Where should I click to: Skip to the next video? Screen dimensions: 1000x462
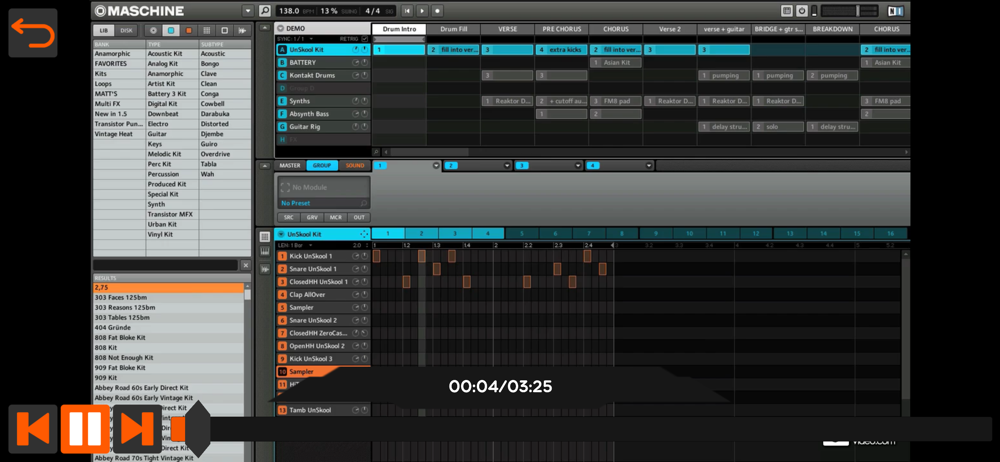(x=137, y=429)
